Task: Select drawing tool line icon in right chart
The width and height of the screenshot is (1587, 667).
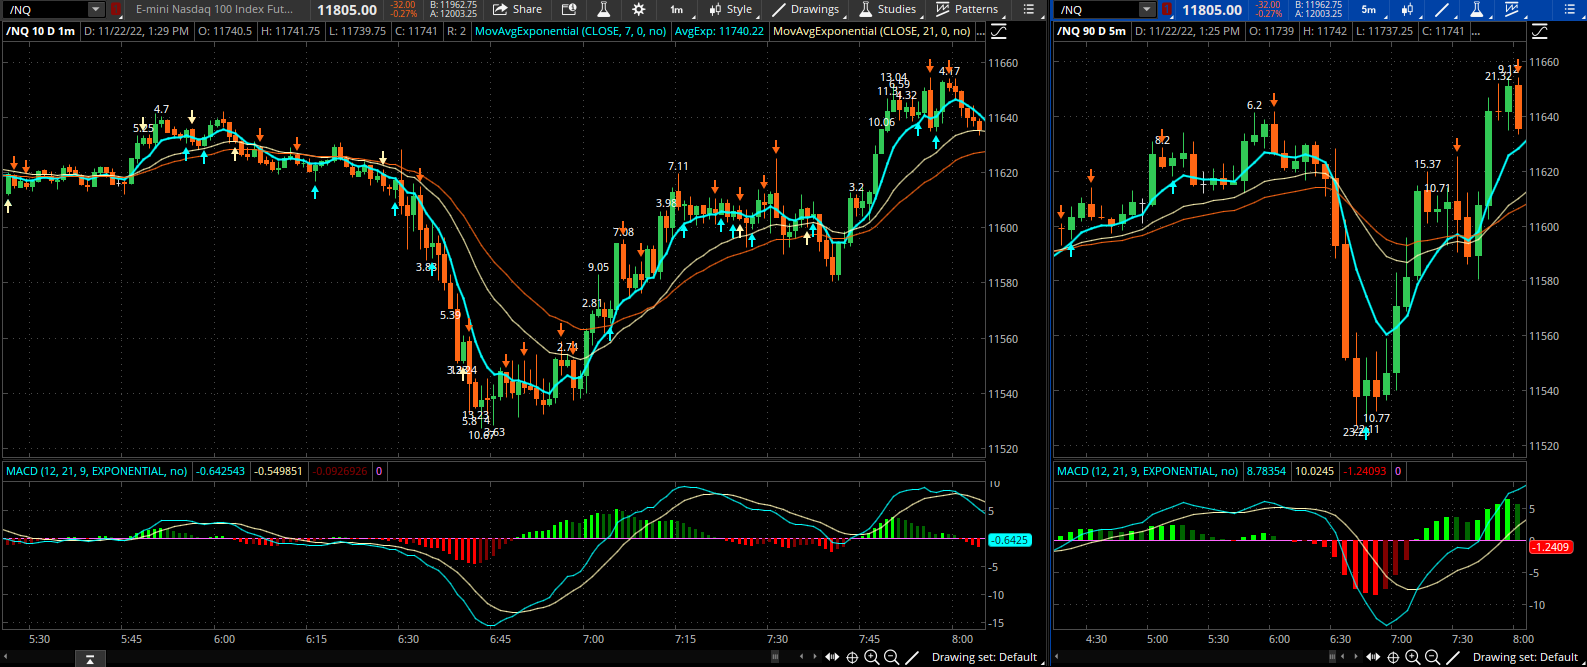Action: [1453, 657]
